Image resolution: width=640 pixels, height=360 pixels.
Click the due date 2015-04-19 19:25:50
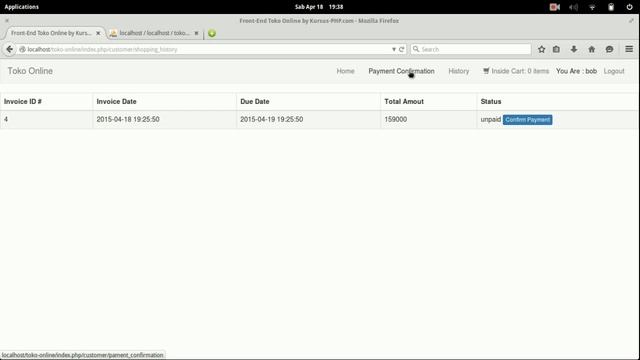271,119
